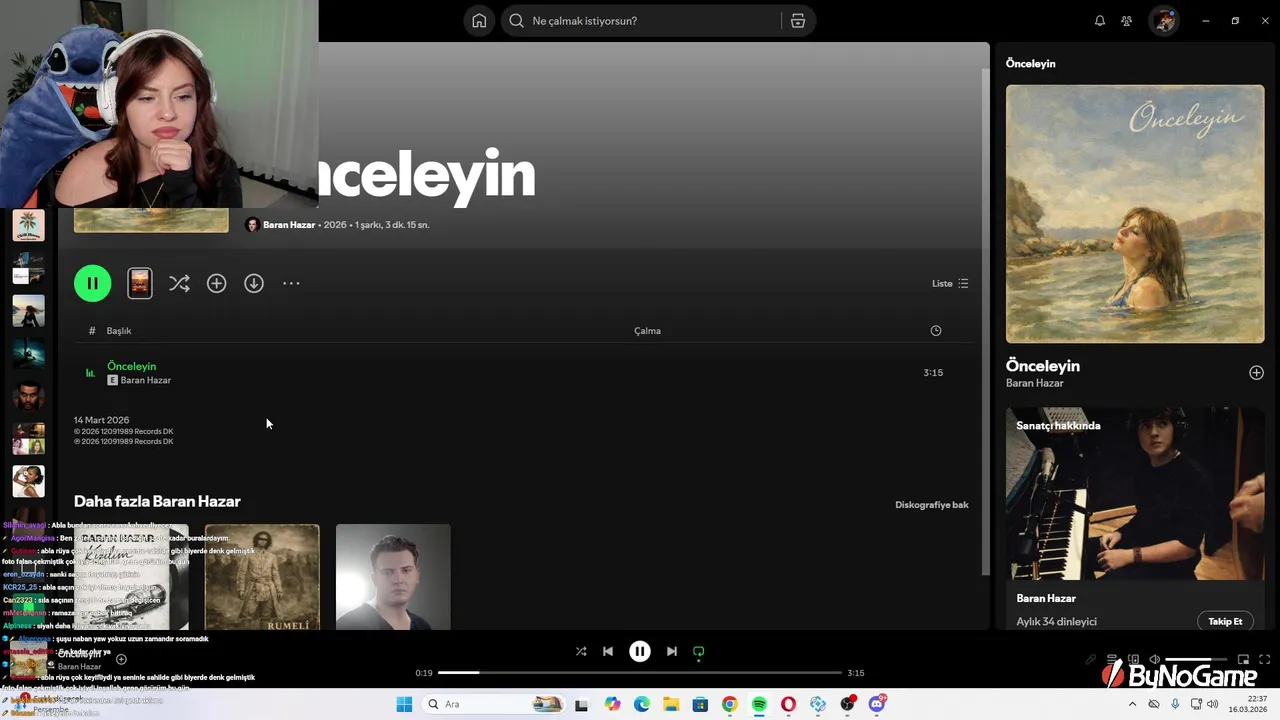
Task: Click the Önceleyin cover in Now Playing panel
Action: pos(1135,214)
